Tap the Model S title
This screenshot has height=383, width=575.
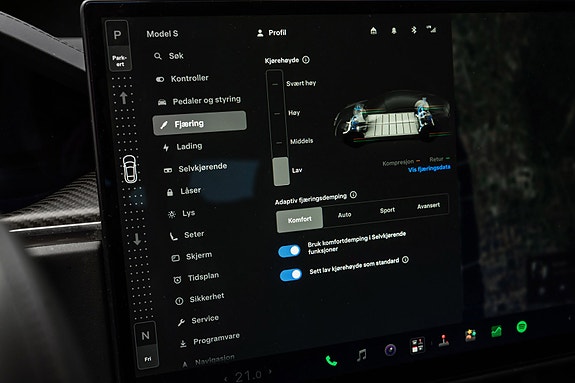coord(162,34)
